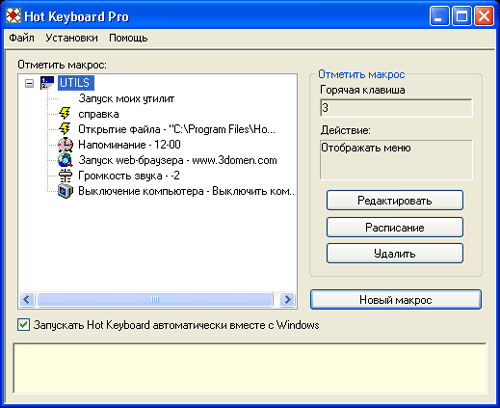Create macro with Новый макрос button
This screenshot has width=500, height=408.
point(396,300)
